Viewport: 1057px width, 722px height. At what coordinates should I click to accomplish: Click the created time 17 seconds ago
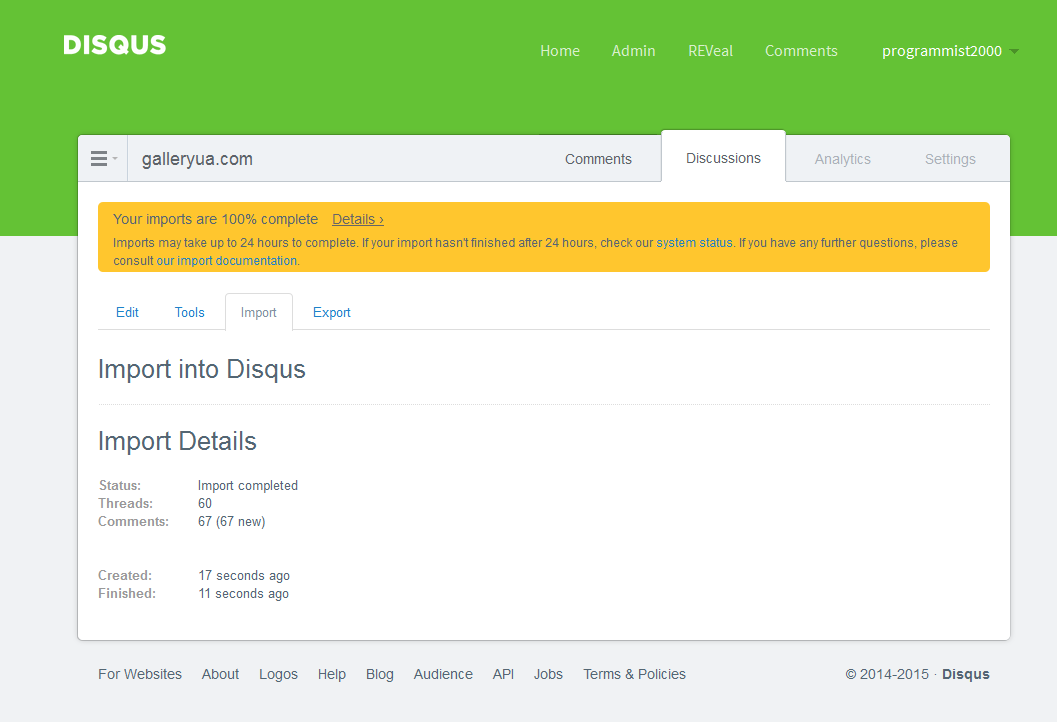coord(244,576)
